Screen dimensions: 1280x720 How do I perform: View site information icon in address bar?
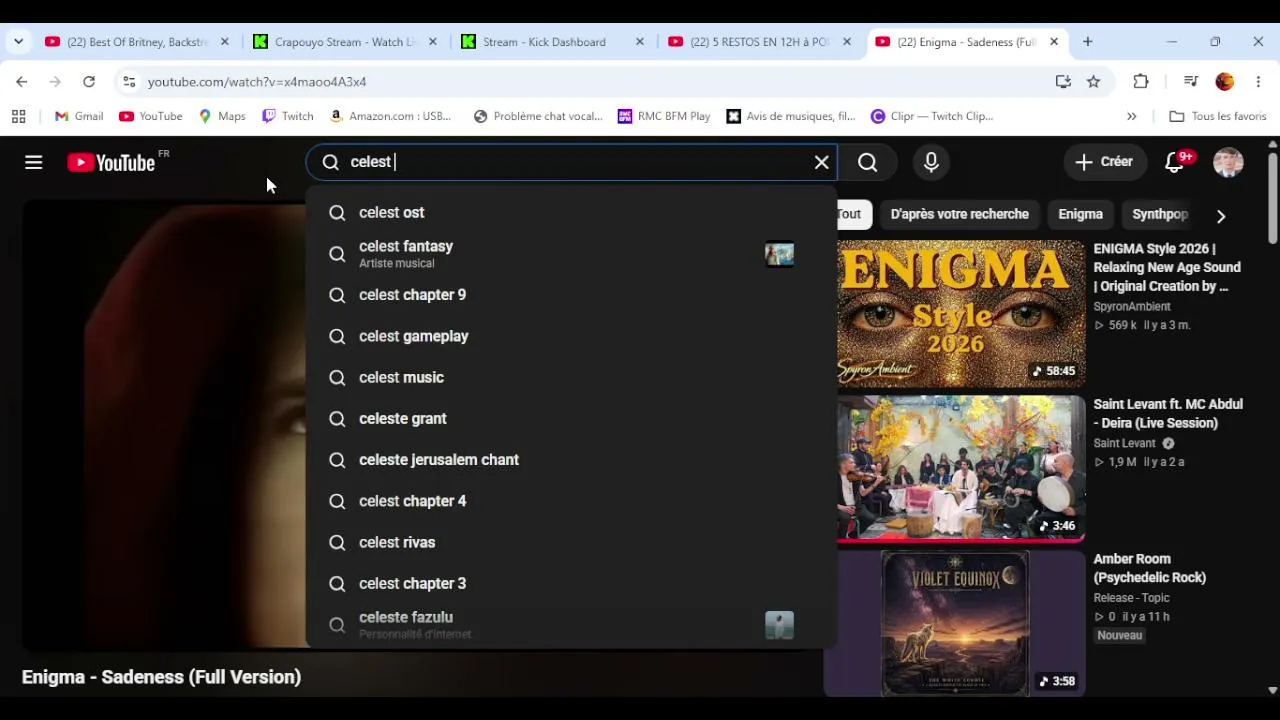[x=129, y=82]
